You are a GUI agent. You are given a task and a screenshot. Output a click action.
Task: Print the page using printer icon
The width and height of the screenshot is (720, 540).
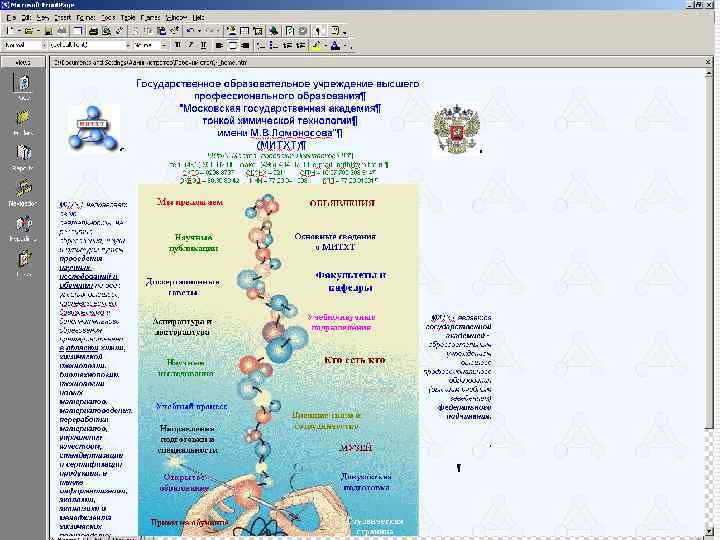point(93,31)
